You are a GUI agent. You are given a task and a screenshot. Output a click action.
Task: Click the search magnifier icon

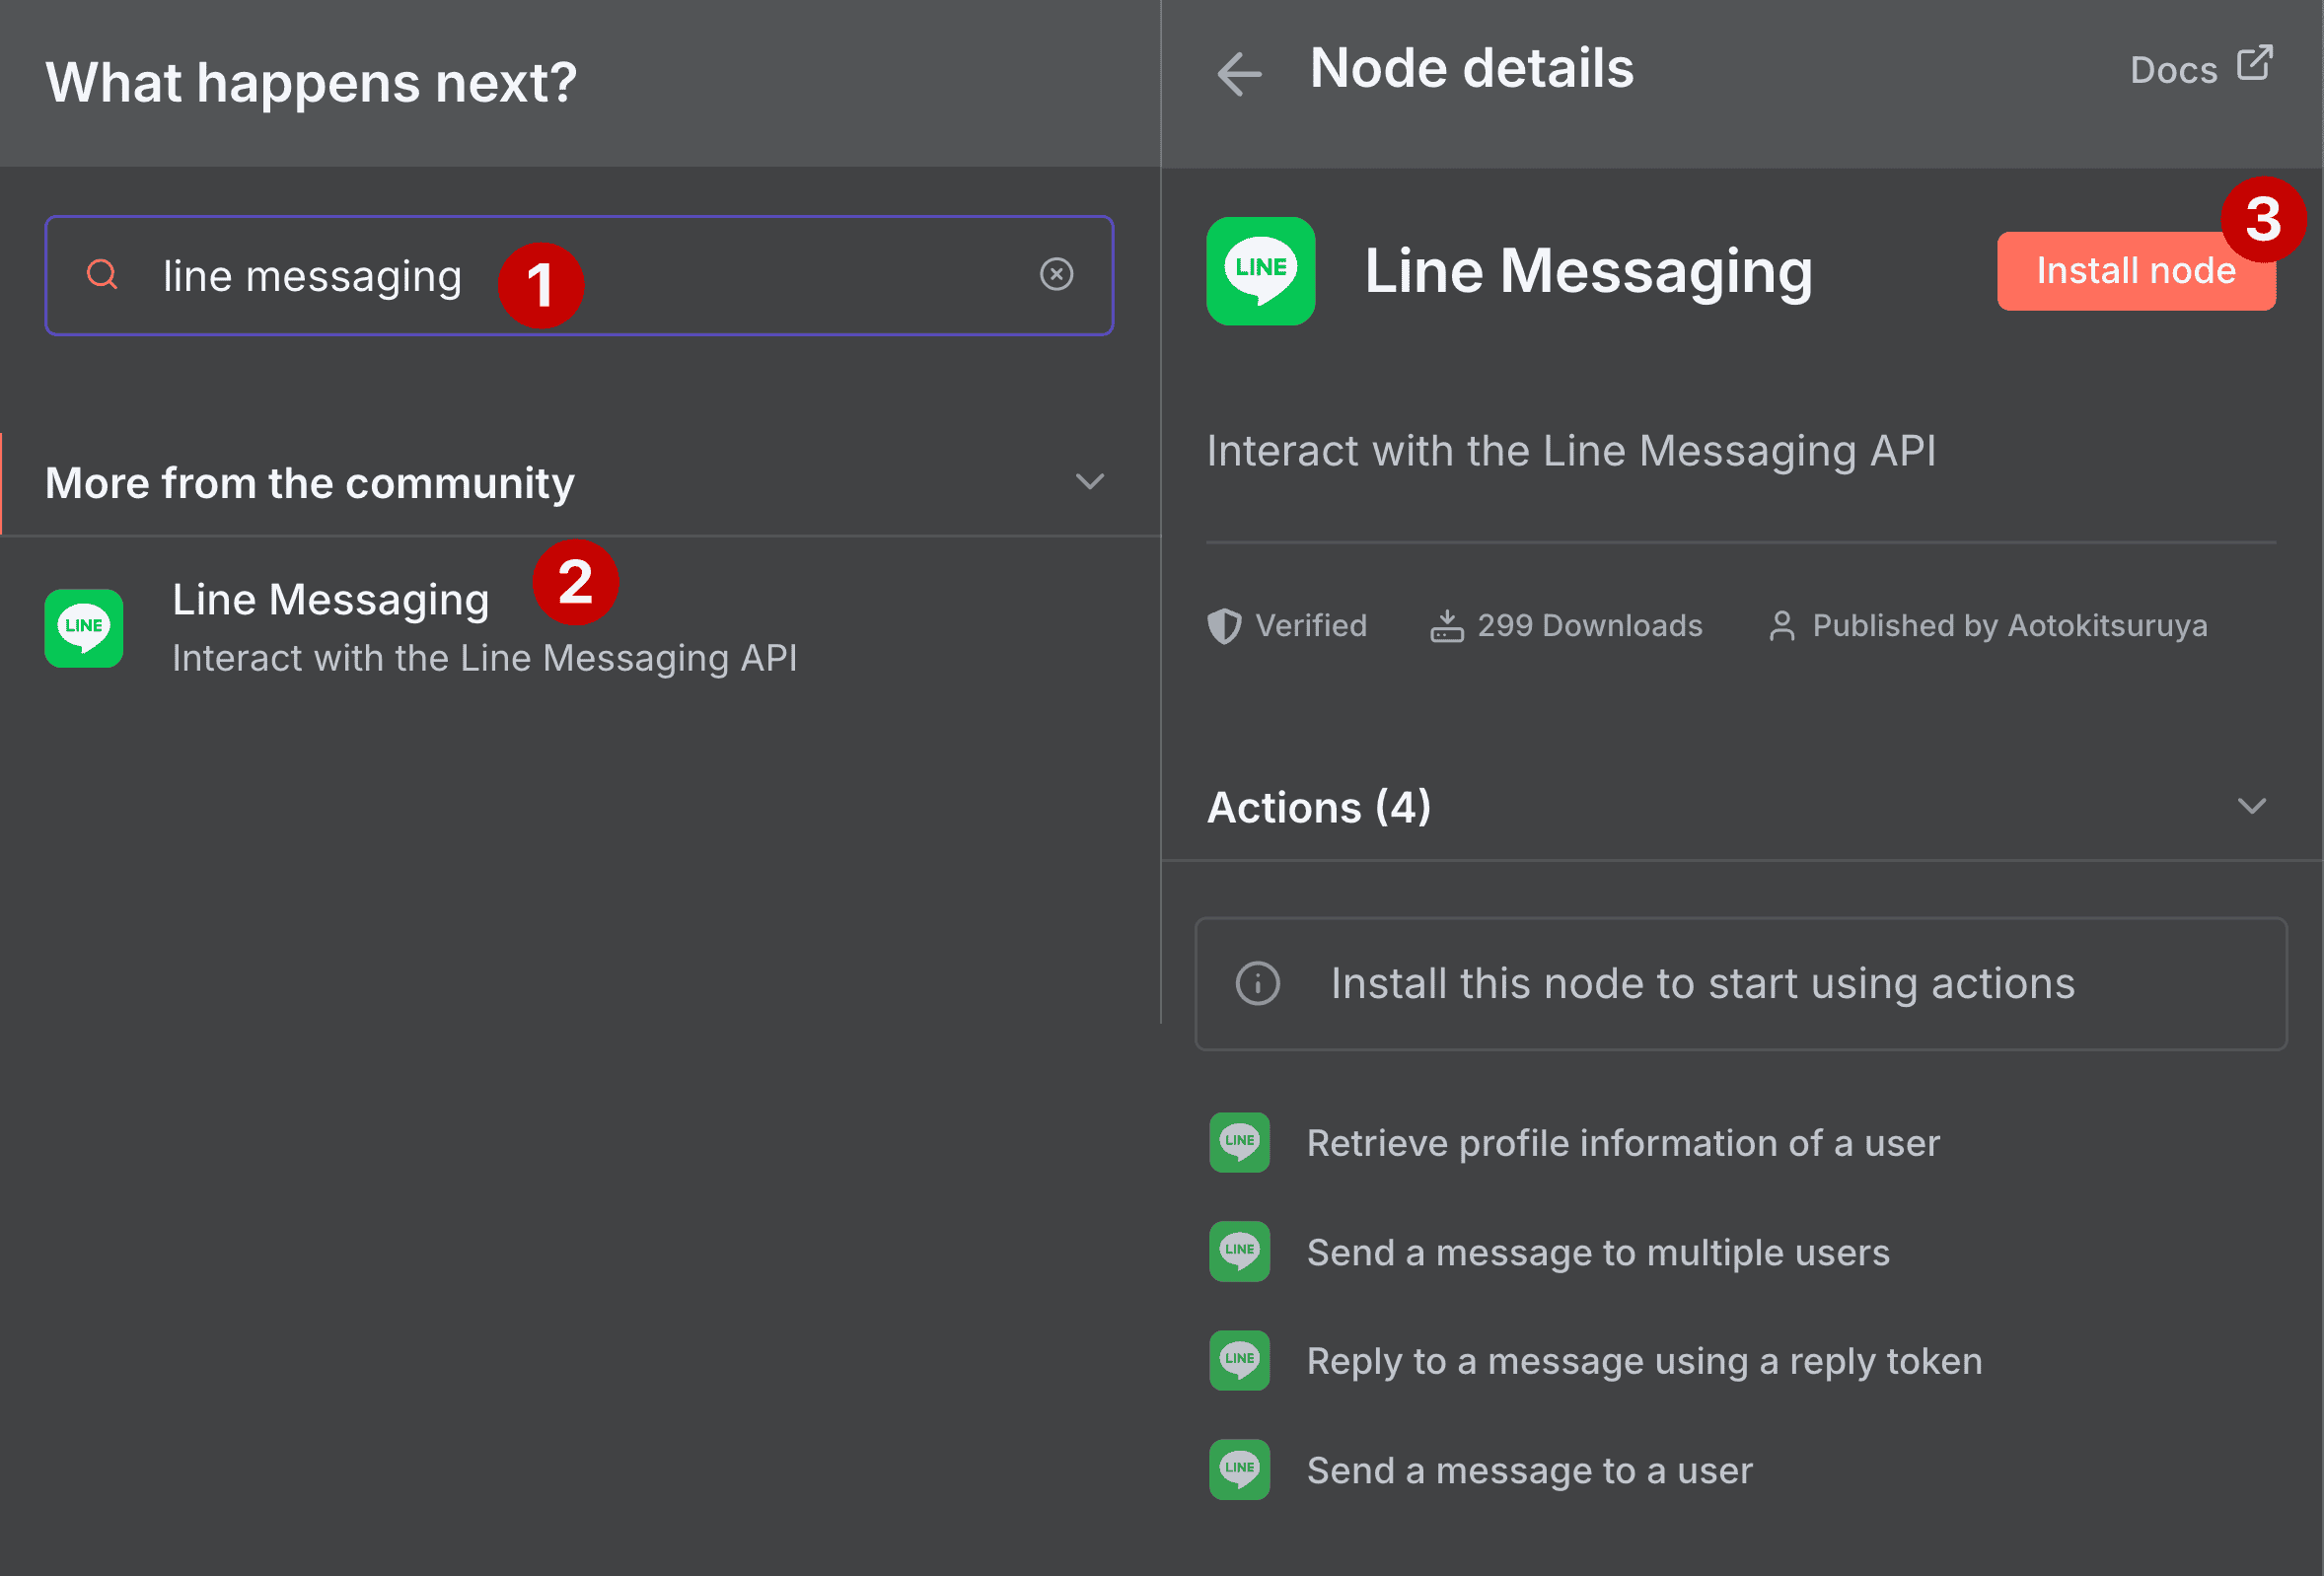[103, 274]
